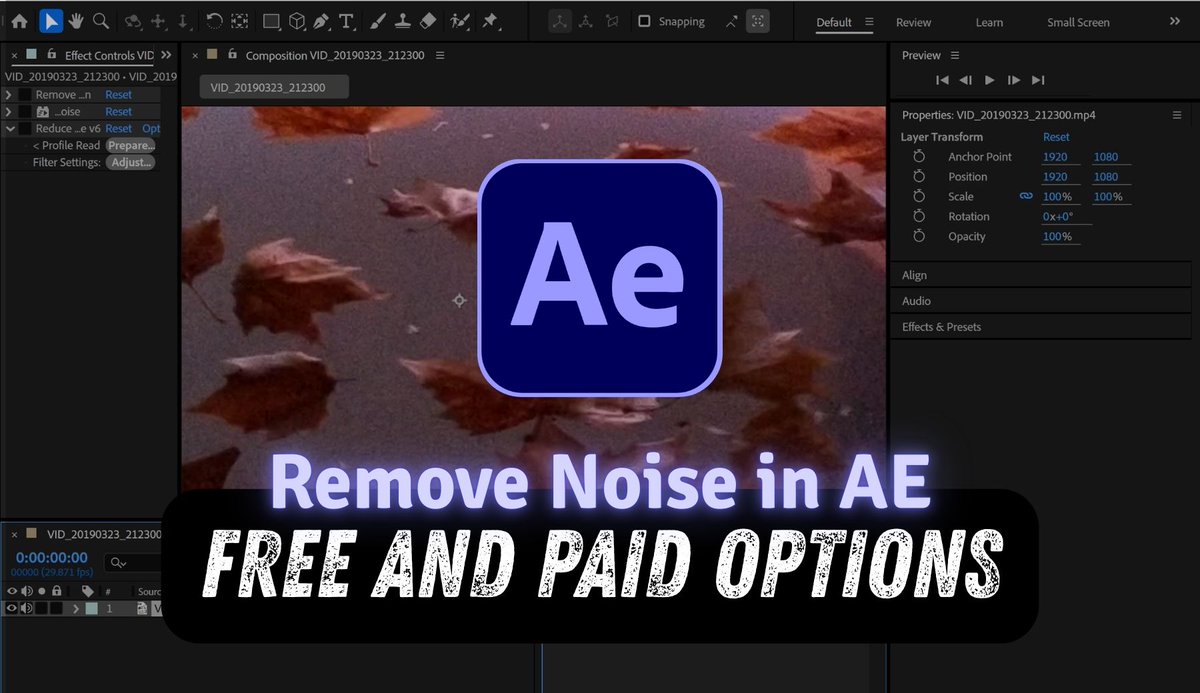The width and height of the screenshot is (1200, 693).
Task: Select the Brush tool
Action: [x=377, y=20]
